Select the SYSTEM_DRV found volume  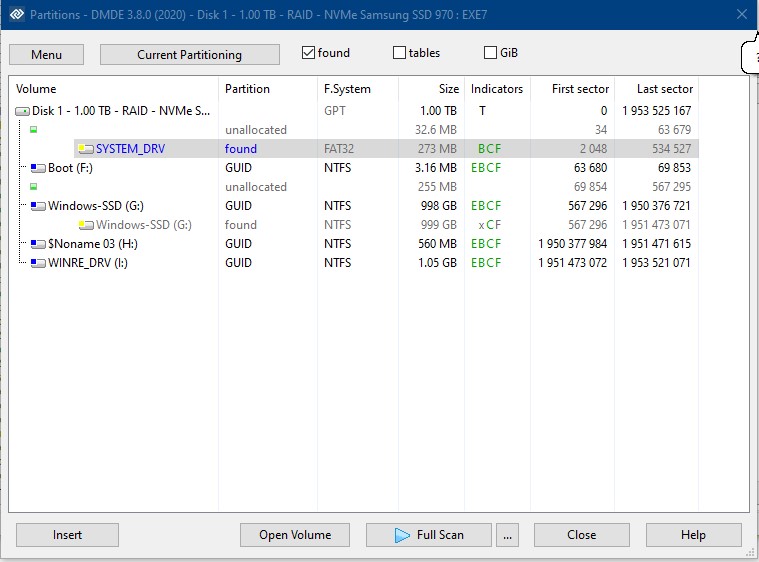pos(386,149)
